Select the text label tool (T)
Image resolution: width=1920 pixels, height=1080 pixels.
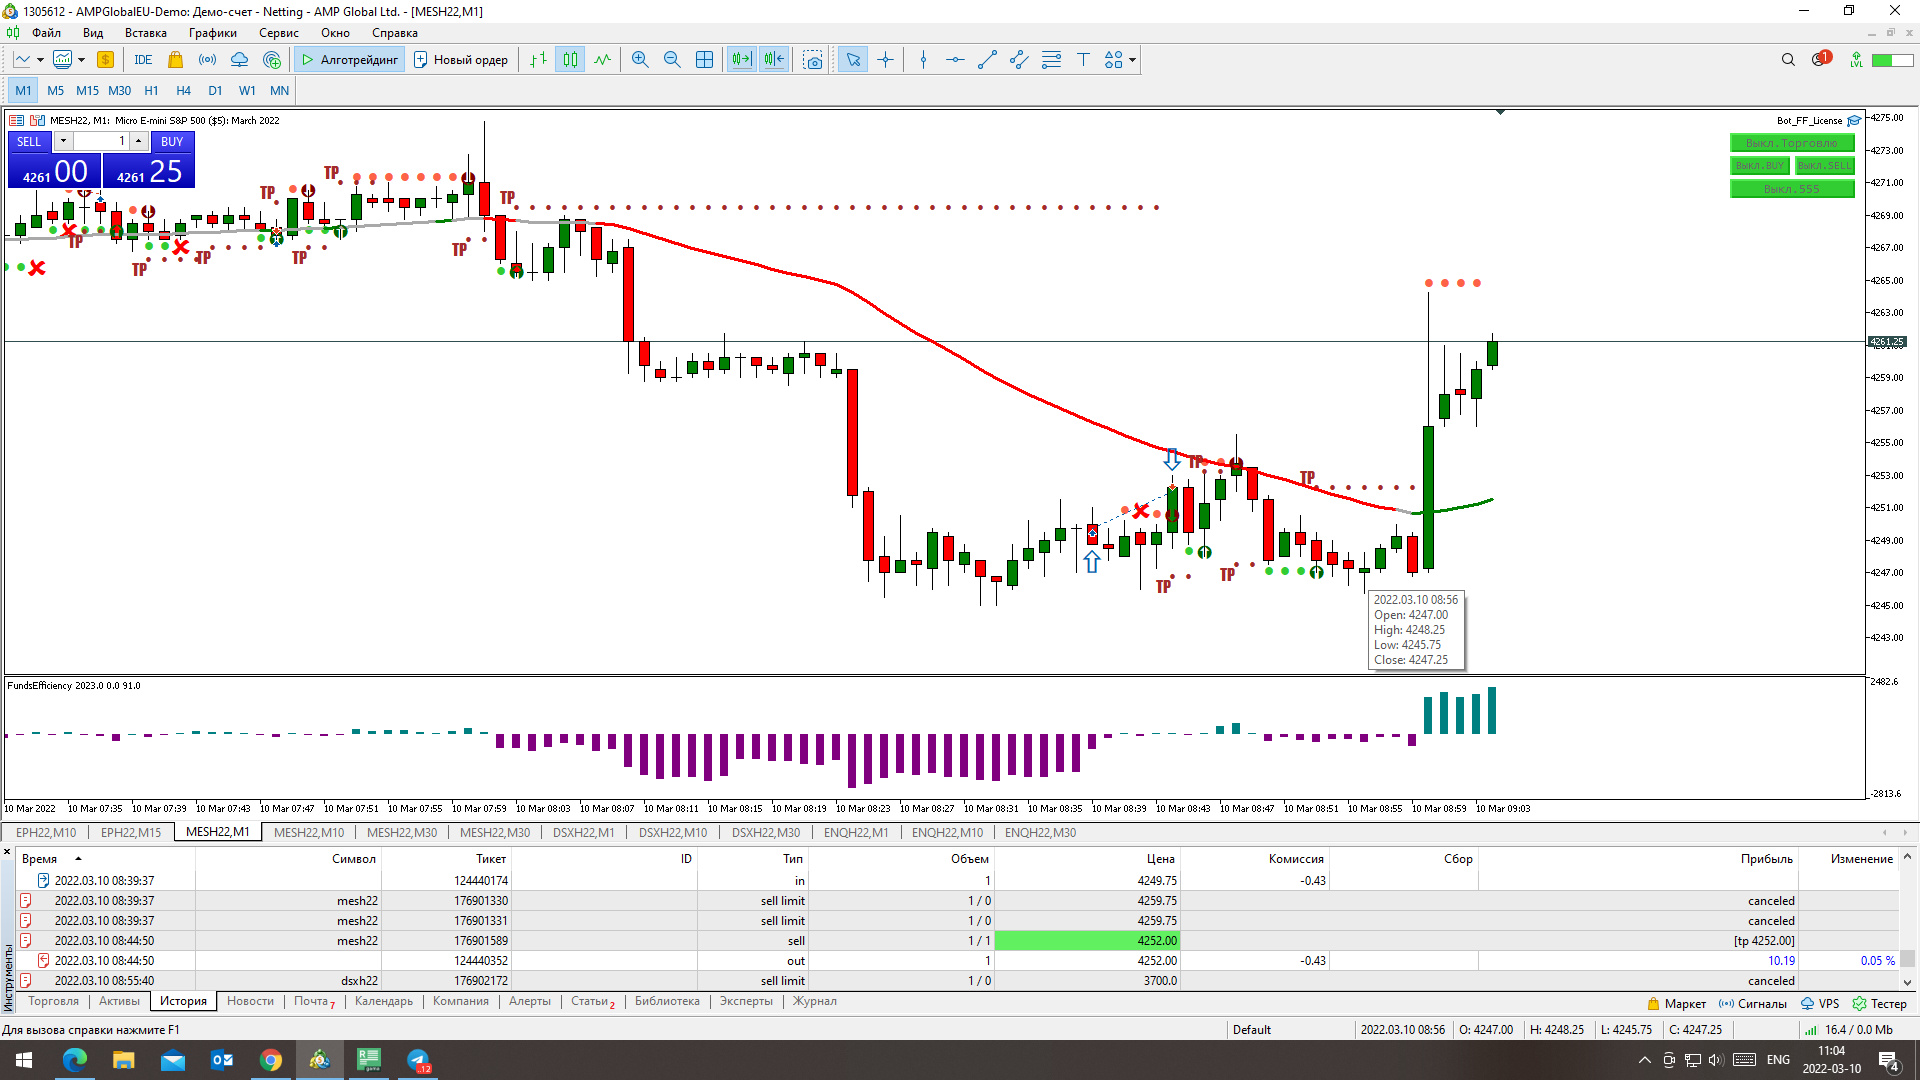pyautogui.click(x=1083, y=60)
